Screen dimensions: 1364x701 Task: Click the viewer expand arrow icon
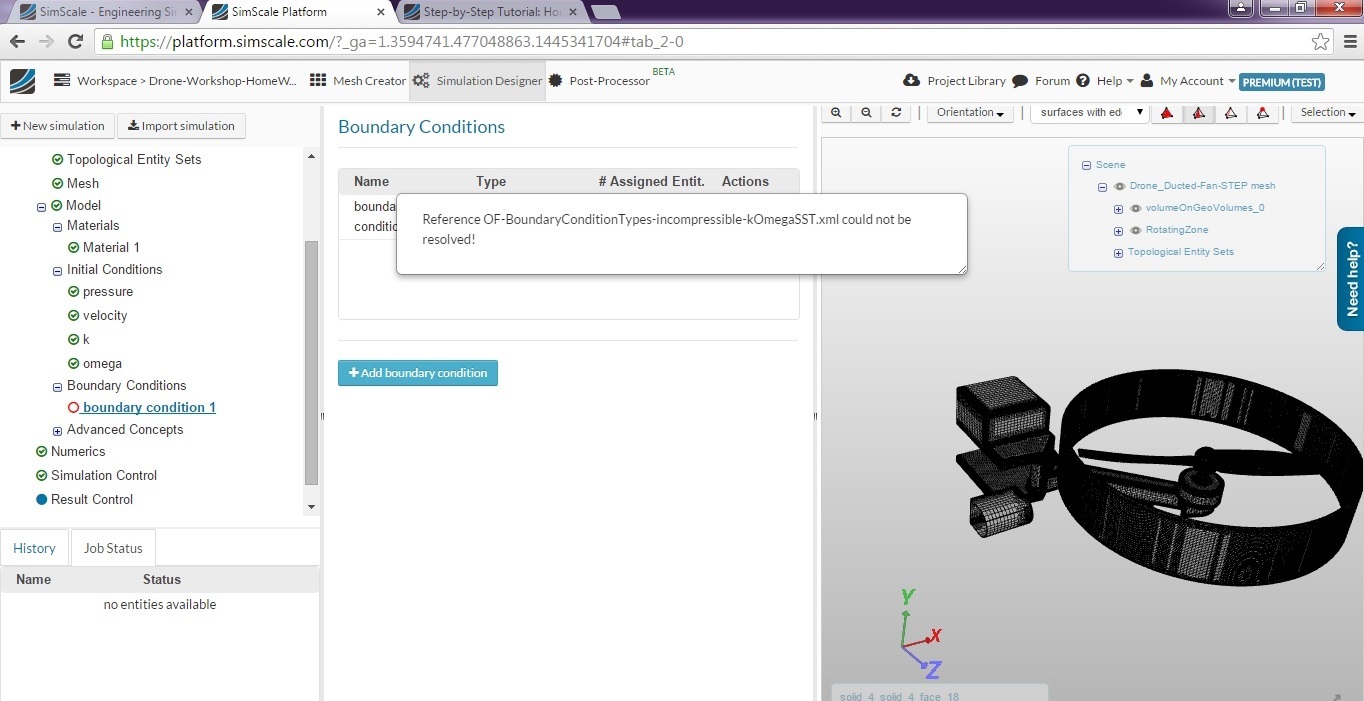[x=1337, y=696]
